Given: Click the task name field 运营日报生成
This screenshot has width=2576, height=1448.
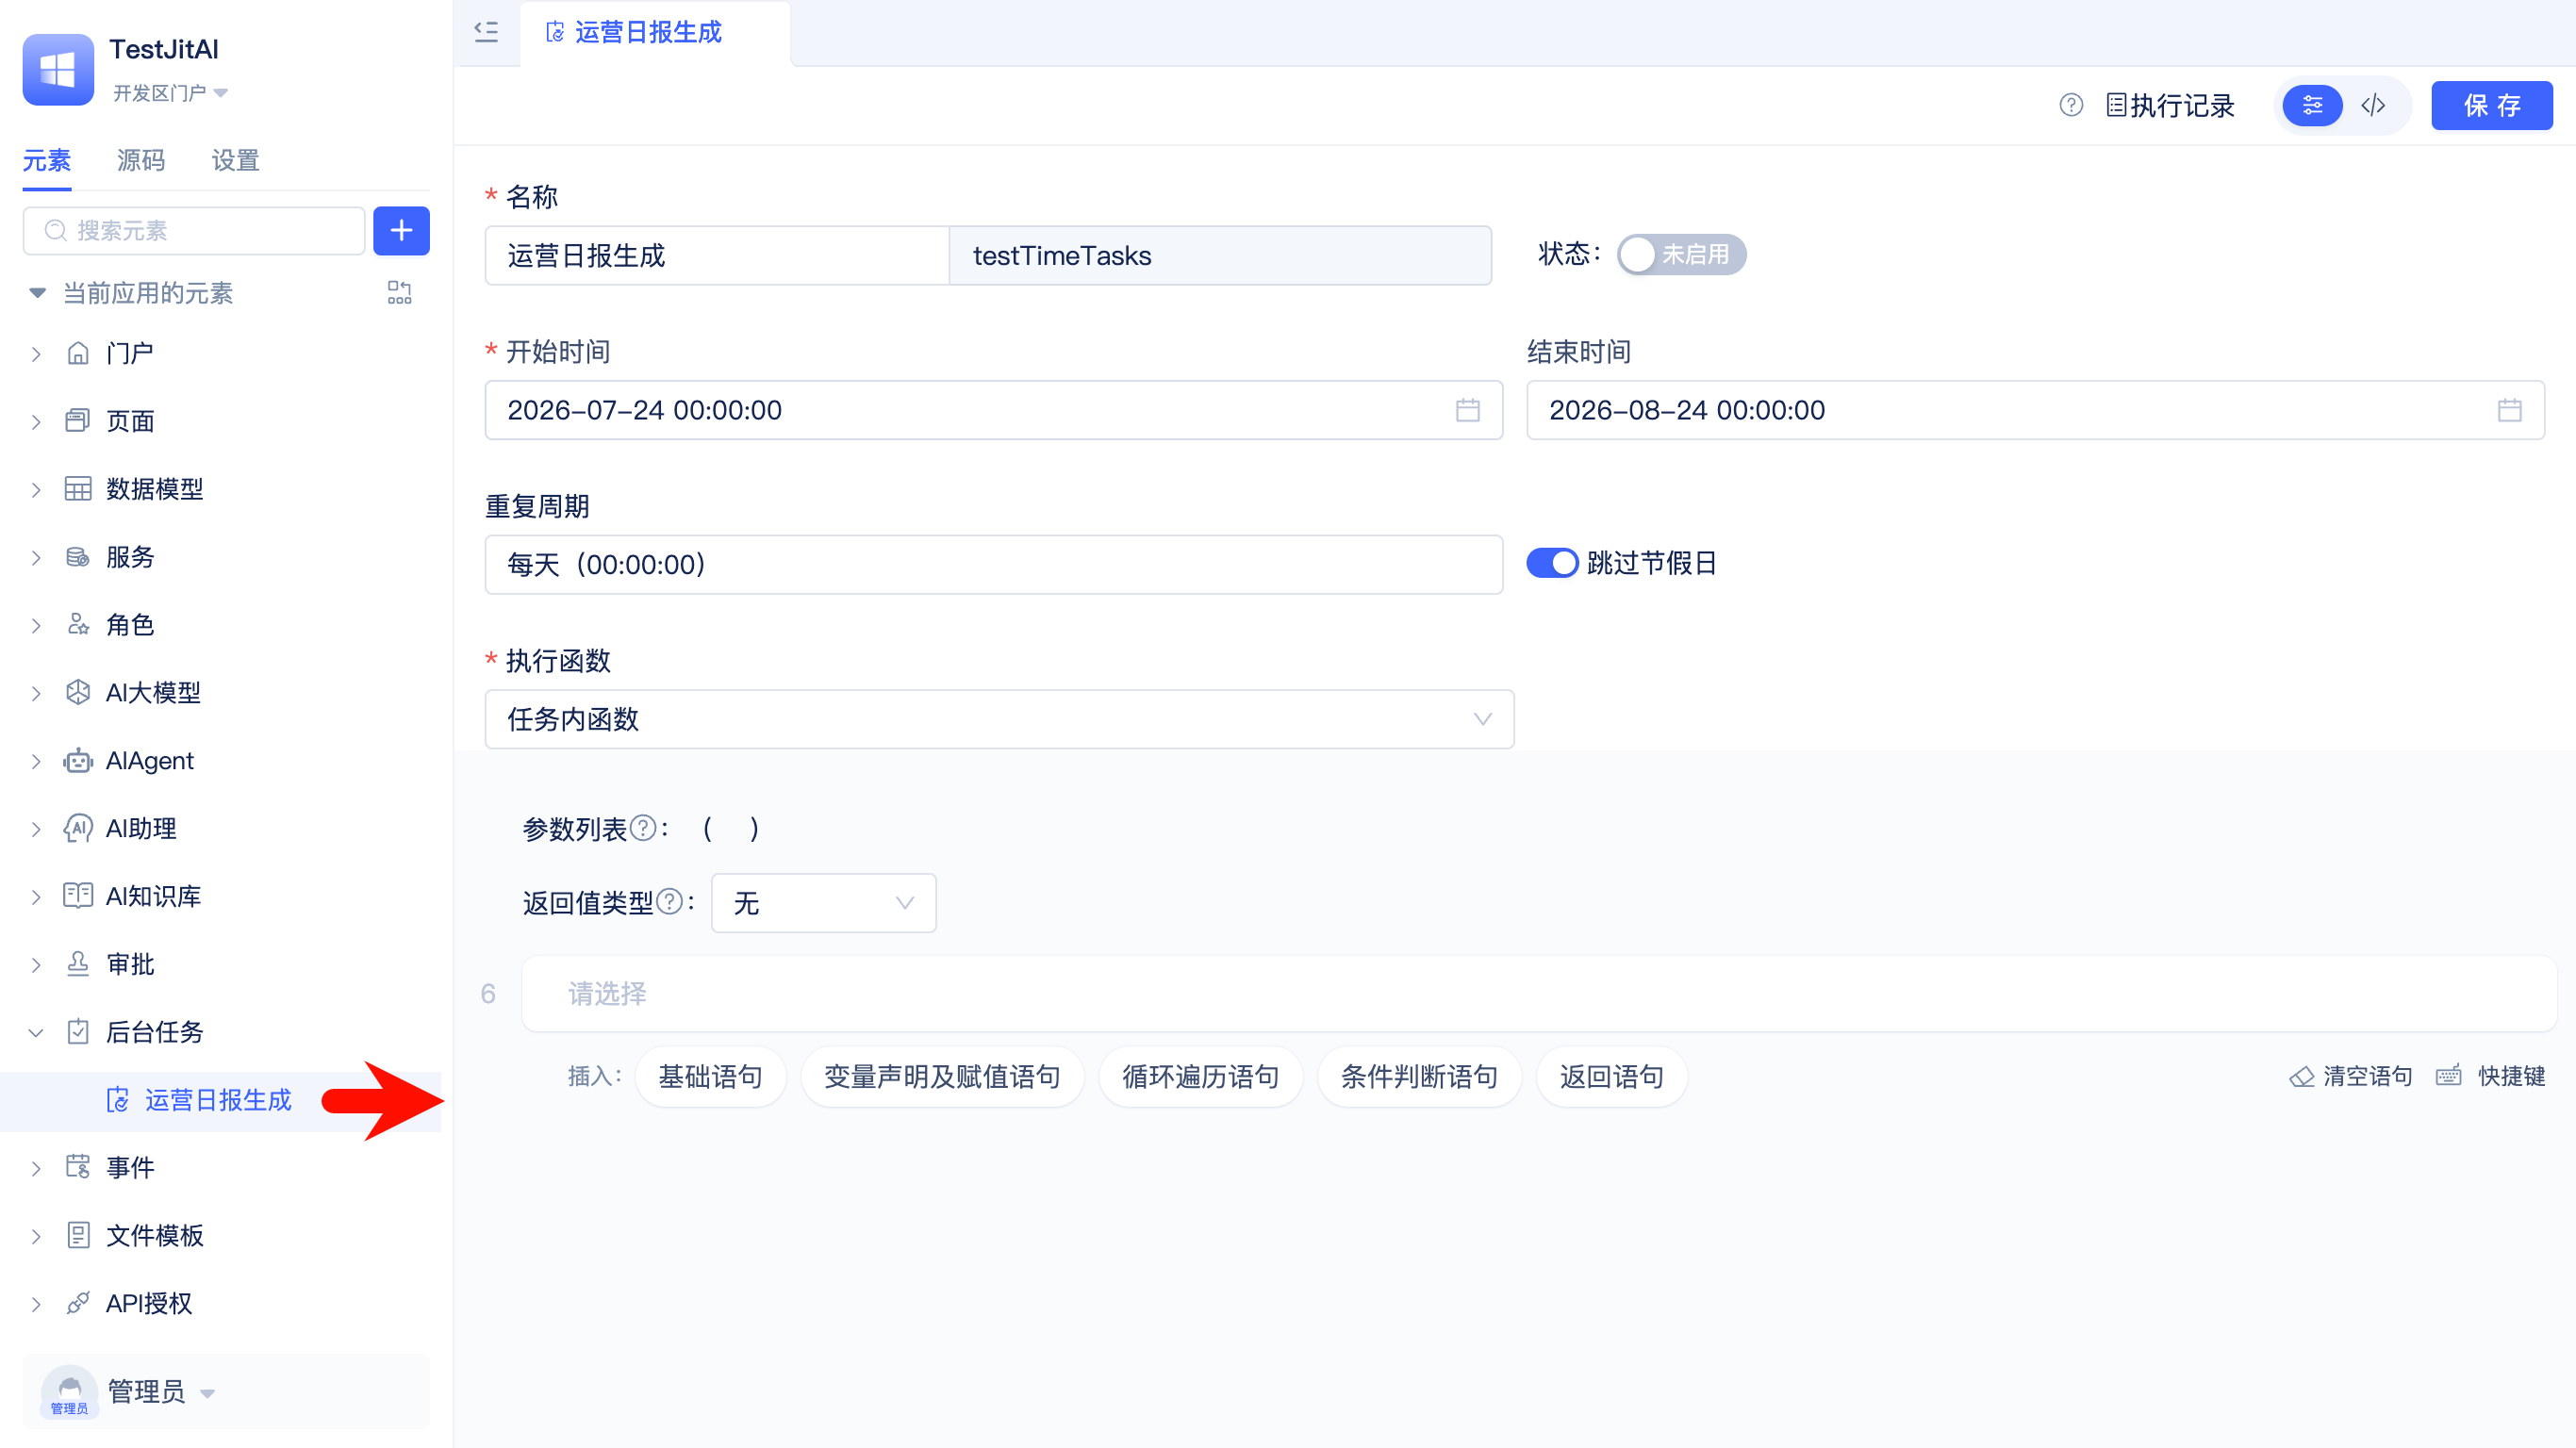Looking at the screenshot, I should [x=717, y=255].
